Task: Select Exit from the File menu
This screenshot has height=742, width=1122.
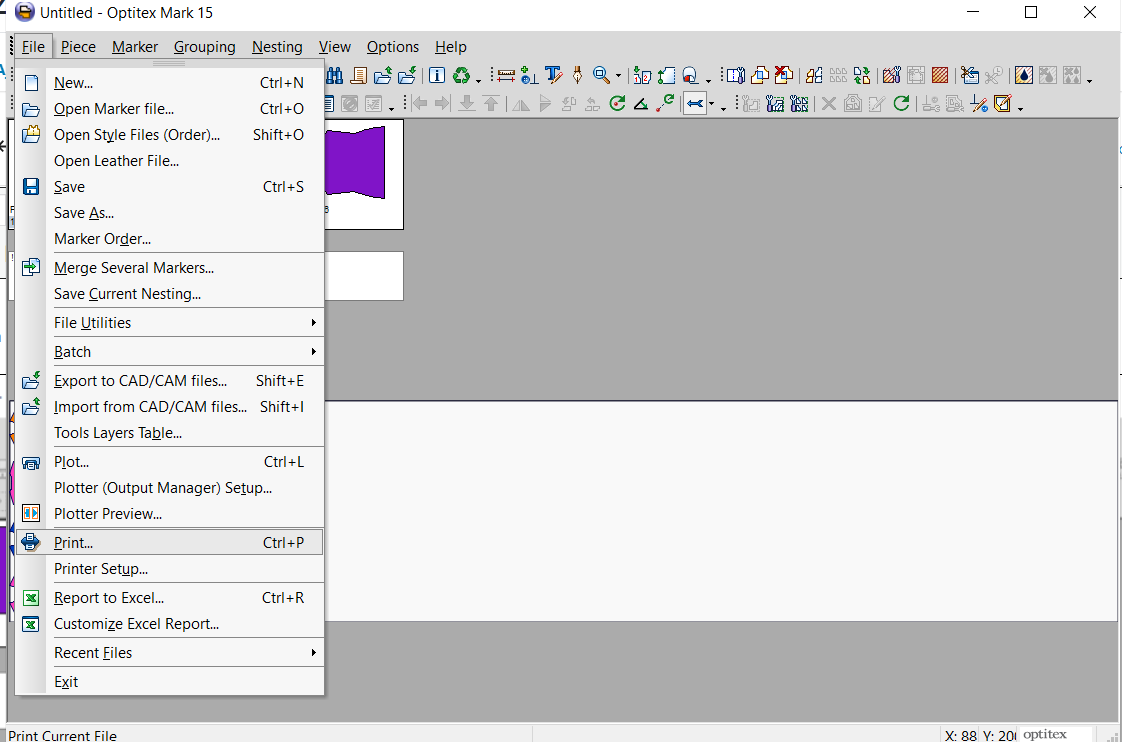Action: tap(170, 682)
